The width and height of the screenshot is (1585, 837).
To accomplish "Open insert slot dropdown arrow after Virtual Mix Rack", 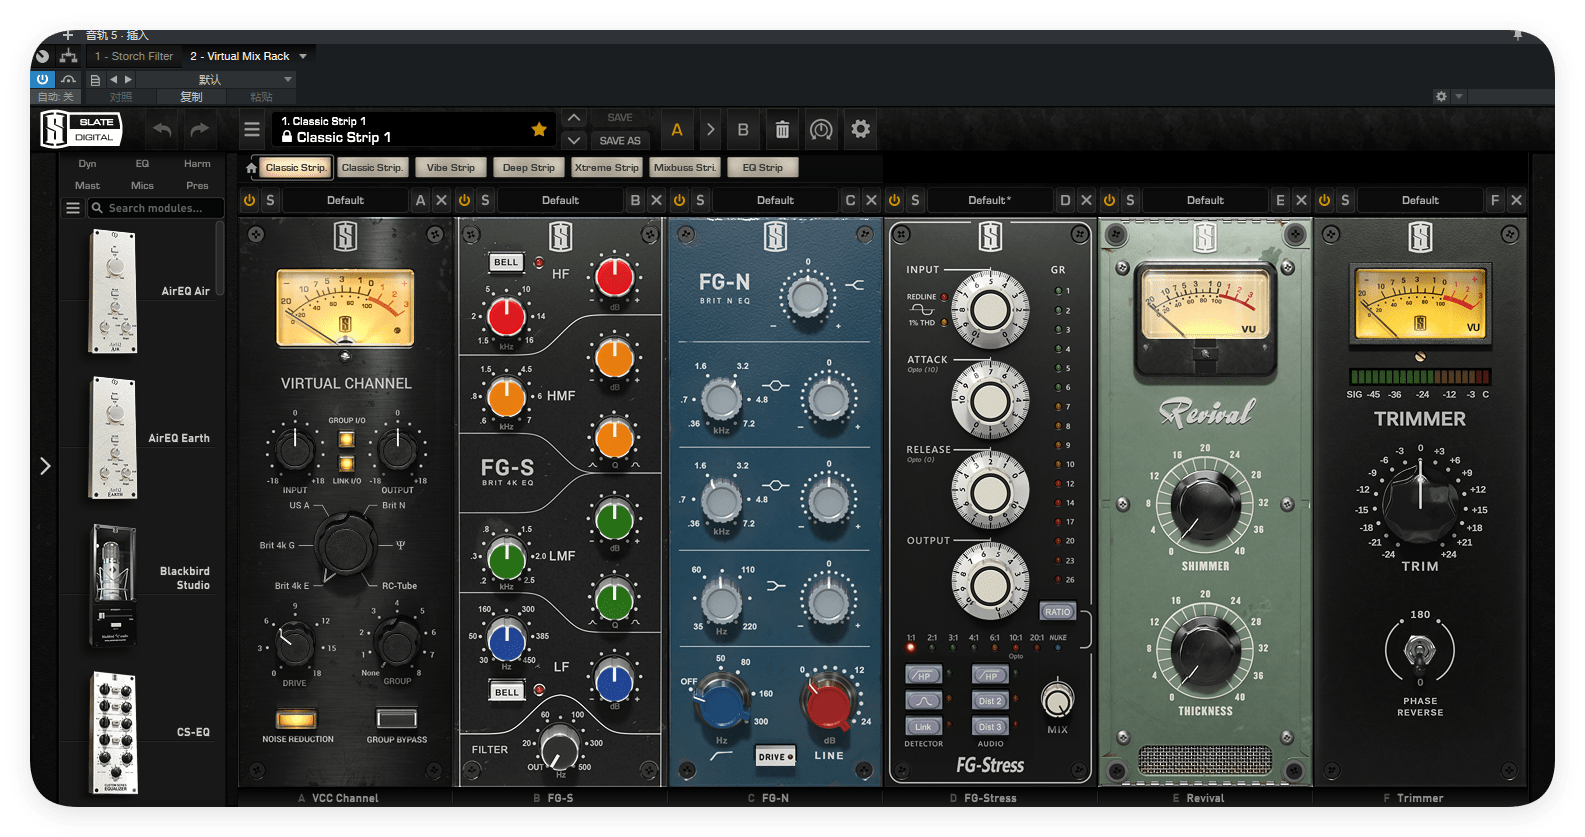I will (x=303, y=56).
